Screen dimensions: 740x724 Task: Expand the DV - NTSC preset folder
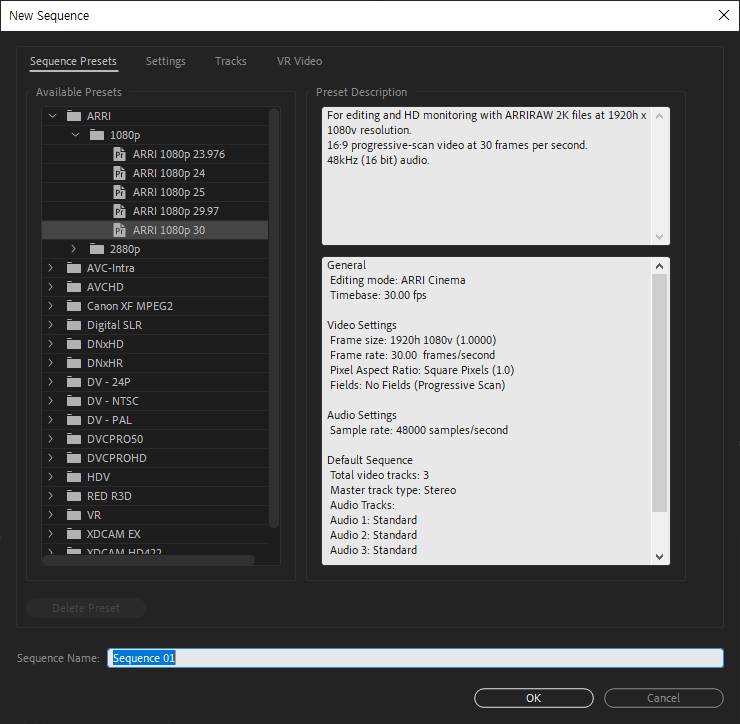click(x=50, y=400)
